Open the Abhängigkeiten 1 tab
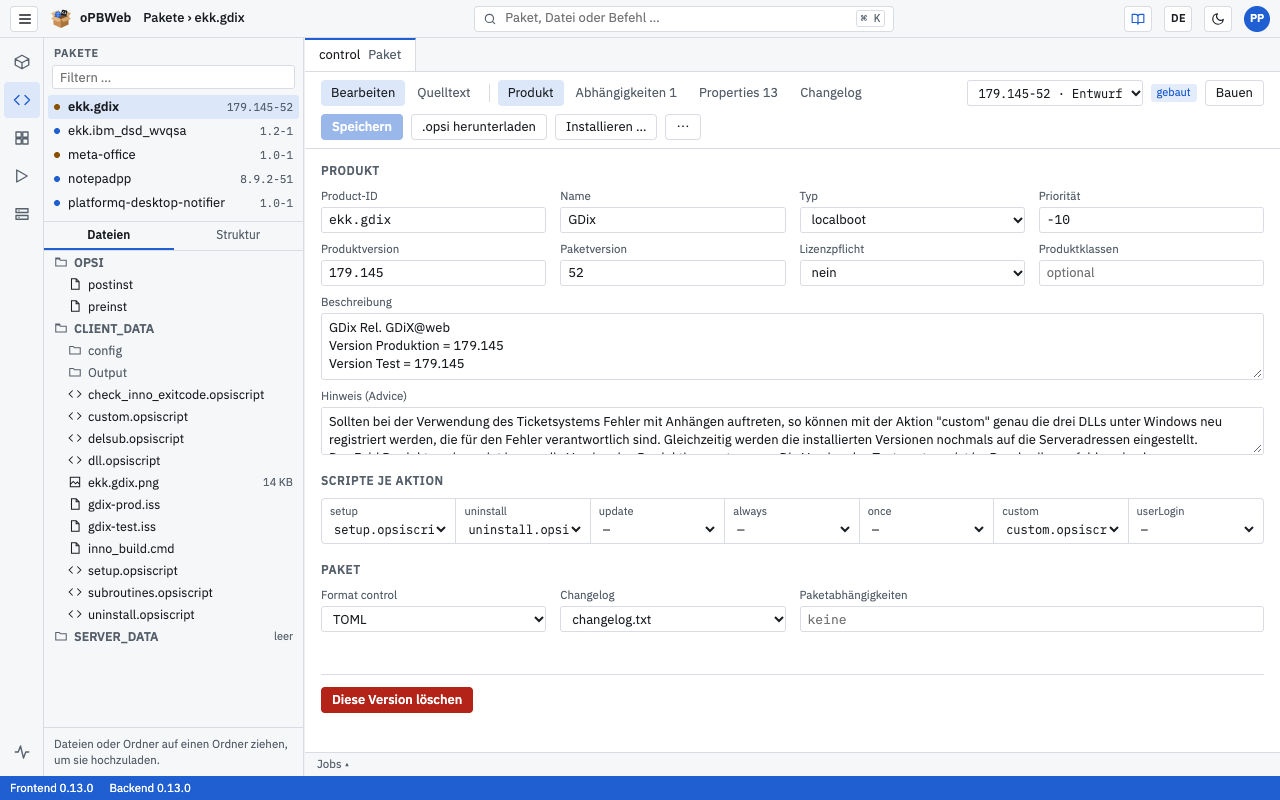 coord(626,93)
